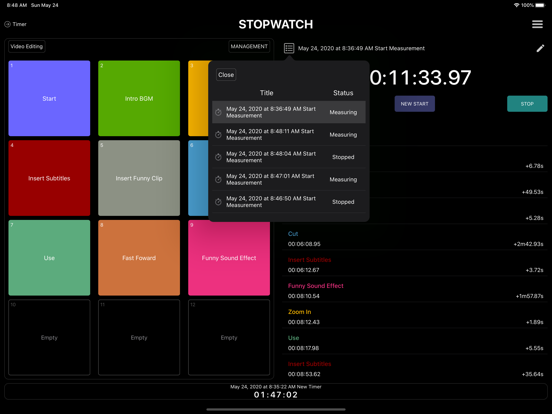This screenshot has width=552, height=414.
Task: Select the 8:47:01 AM Start Measurement row
Action: pos(289,180)
